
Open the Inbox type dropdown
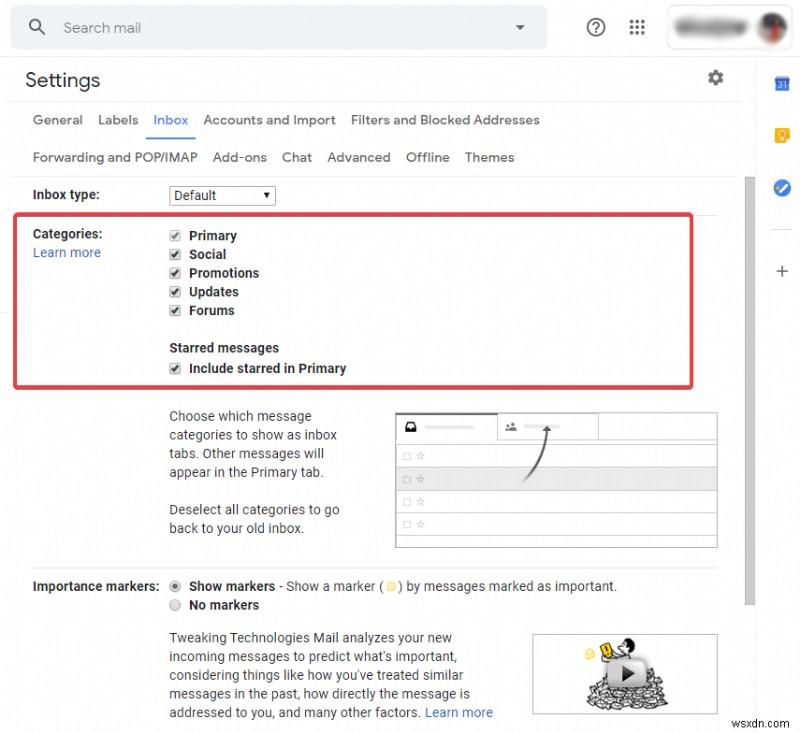coord(222,195)
